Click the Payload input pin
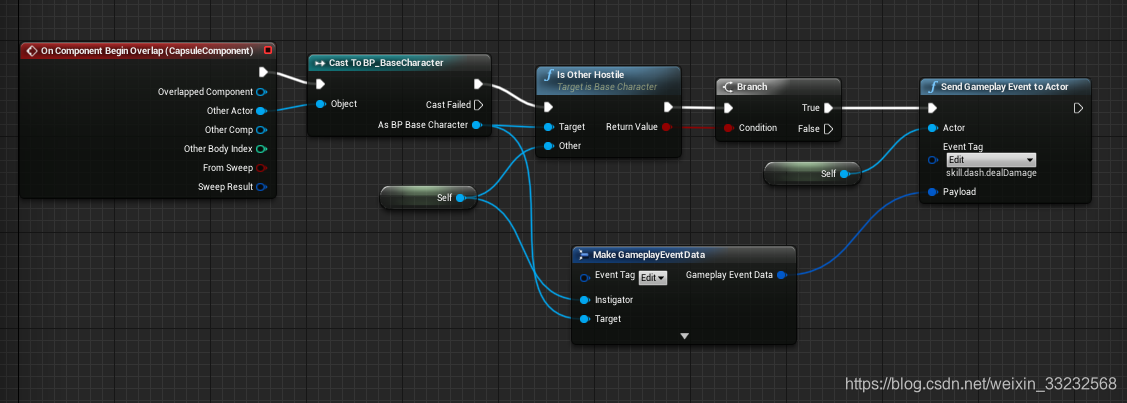This screenshot has height=403, width=1127. 932,192
